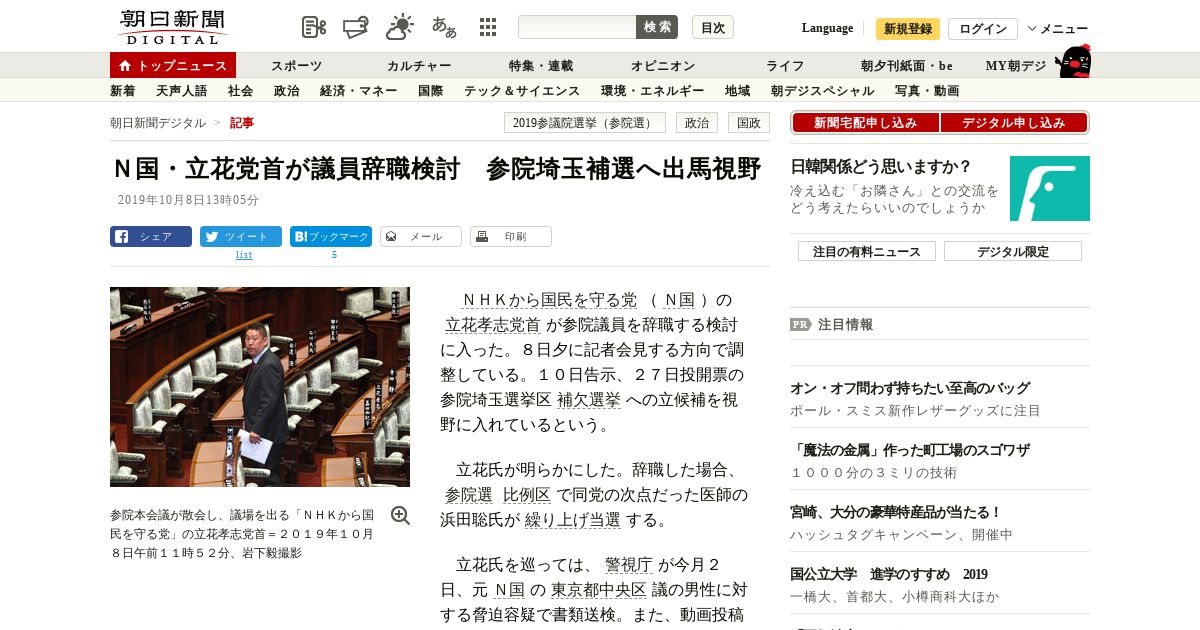
Task: Open the ＮＨＫから国民を守る党 keyword link
Action: click(550, 300)
